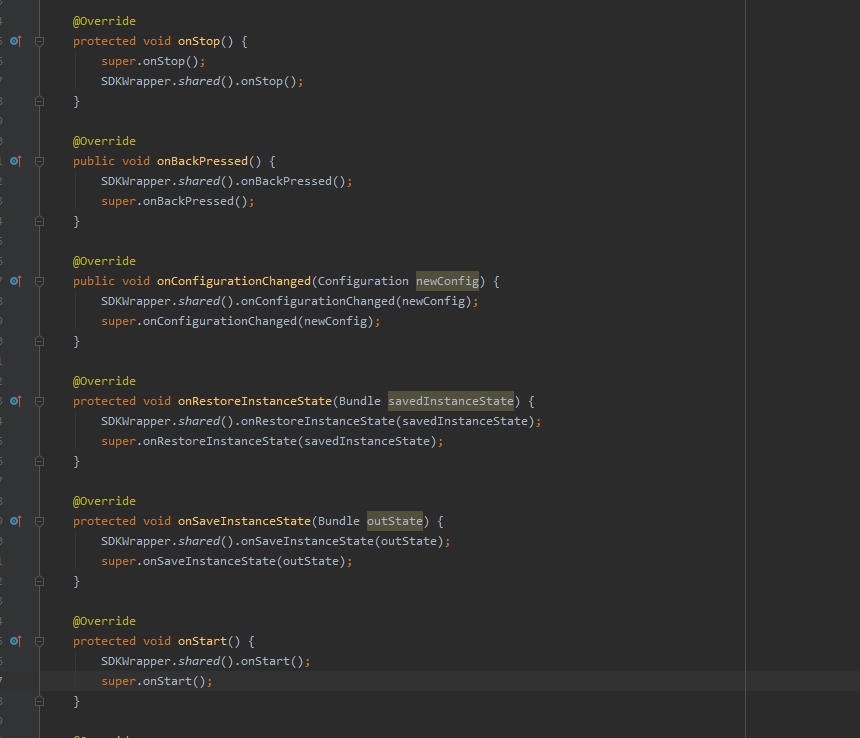Click the override gutter icon beside onStop
Screen dimensions: 860x738
coord(16,41)
